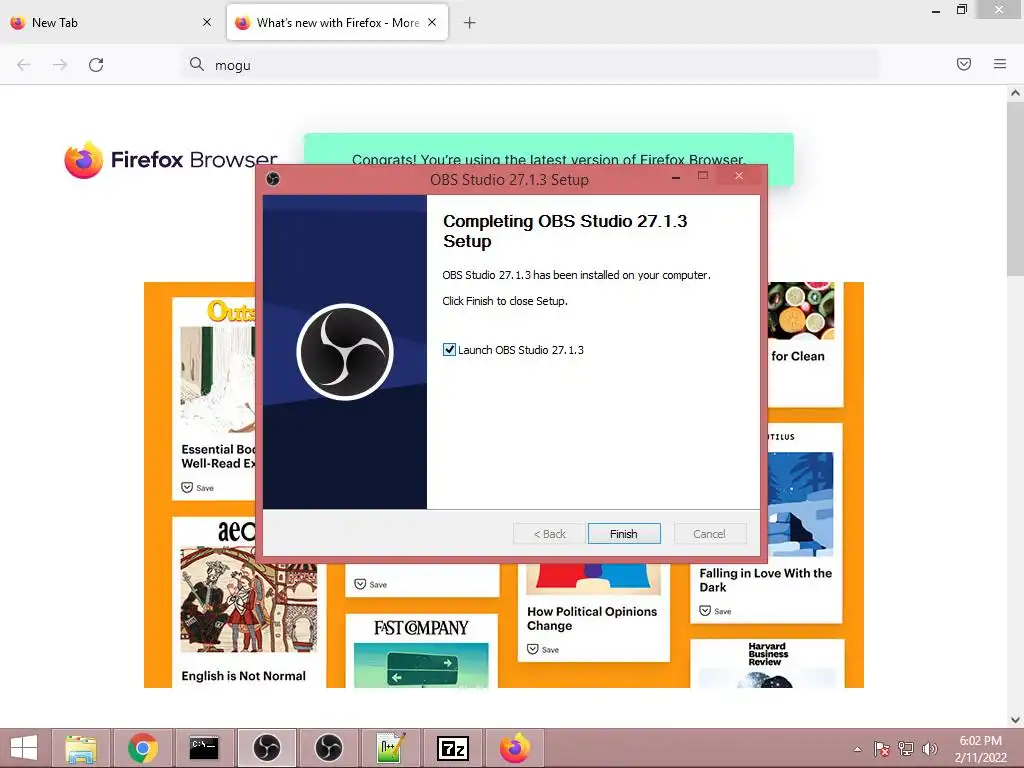
Task: Click the network tray icon
Action: coord(906,749)
